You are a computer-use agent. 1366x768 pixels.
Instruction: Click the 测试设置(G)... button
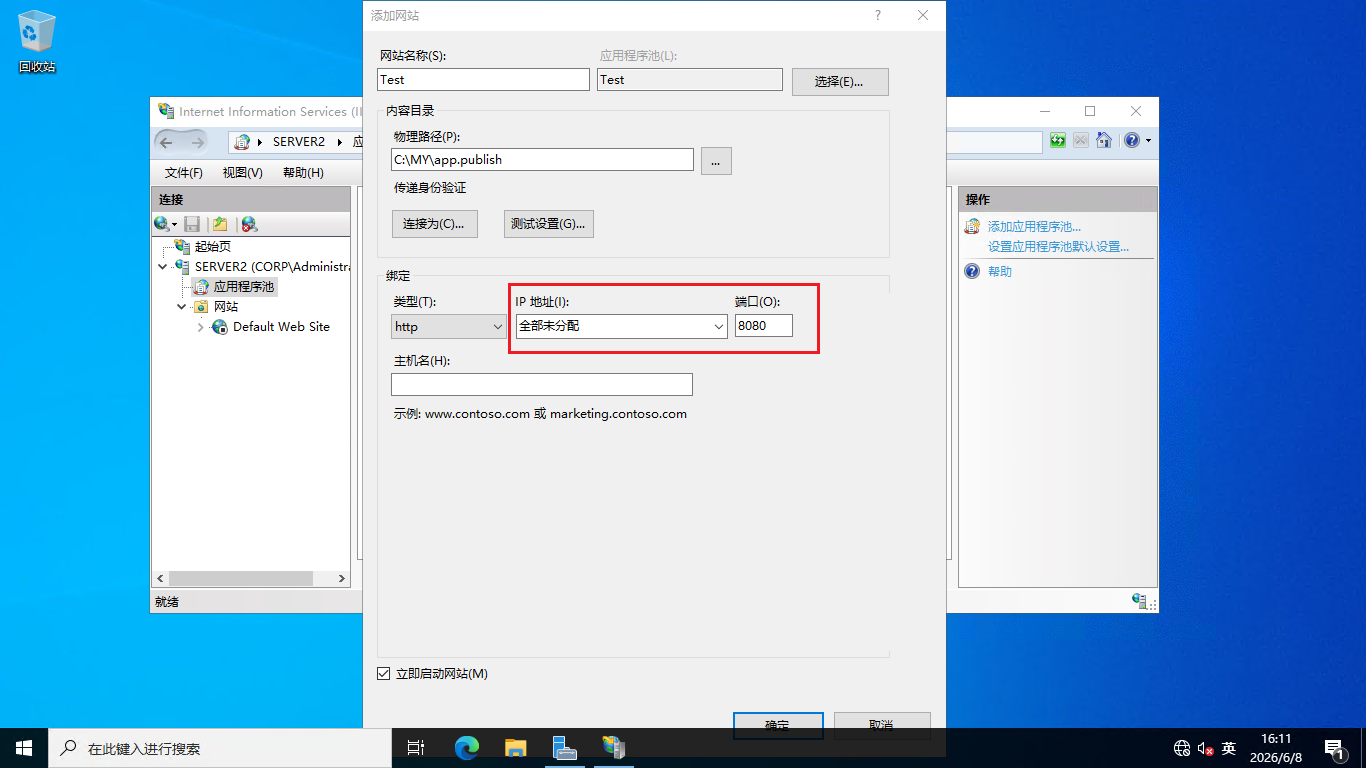pyautogui.click(x=549, y=224)
